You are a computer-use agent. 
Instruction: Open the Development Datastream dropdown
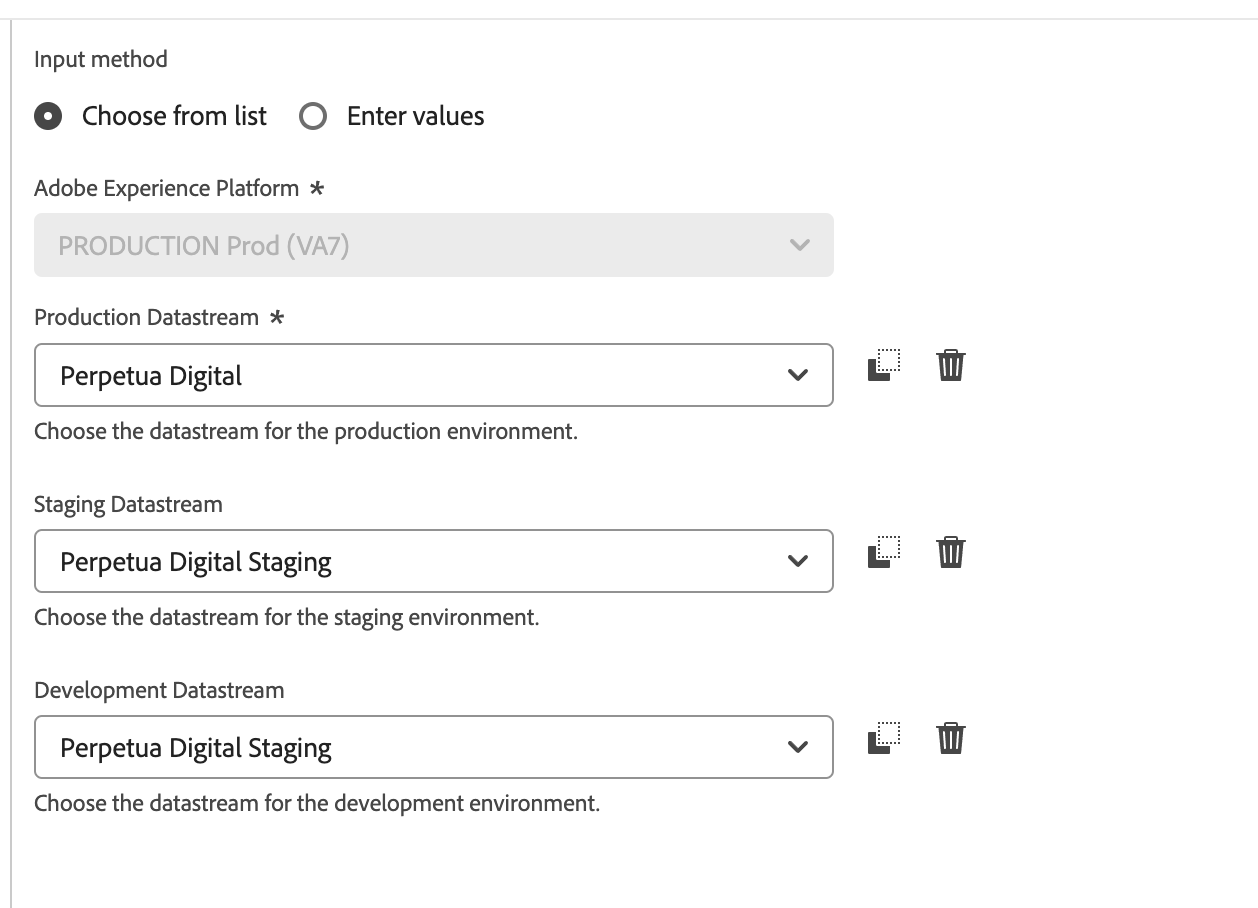(x=434, y=747)
